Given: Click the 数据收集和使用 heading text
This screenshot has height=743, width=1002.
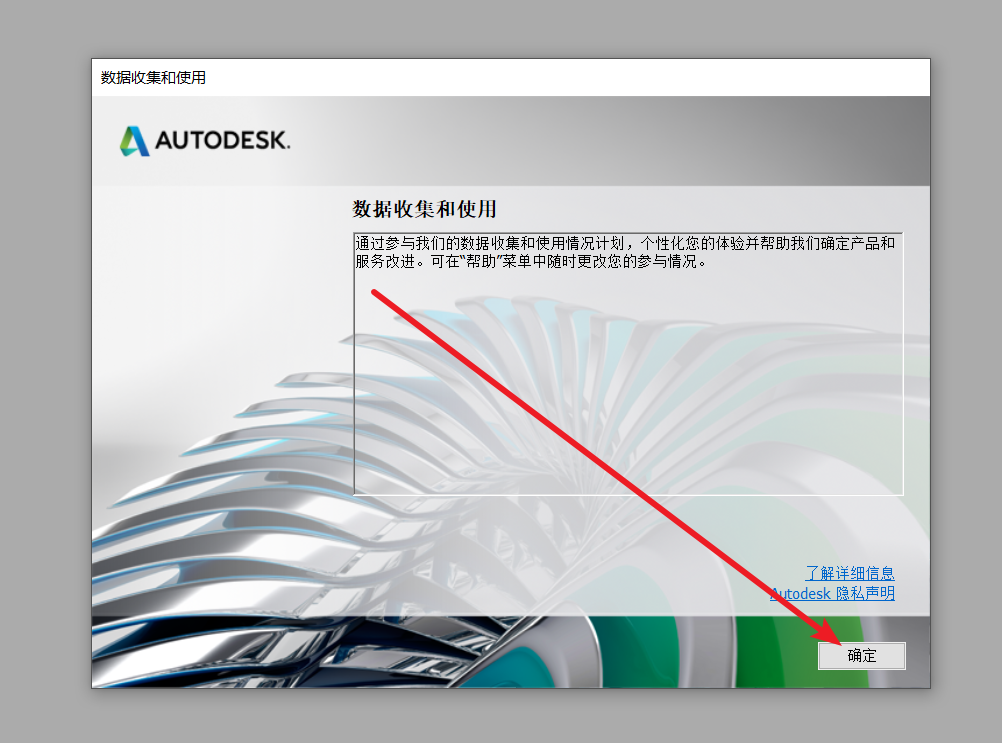Looking at the screenshot, I should [424, 209].
